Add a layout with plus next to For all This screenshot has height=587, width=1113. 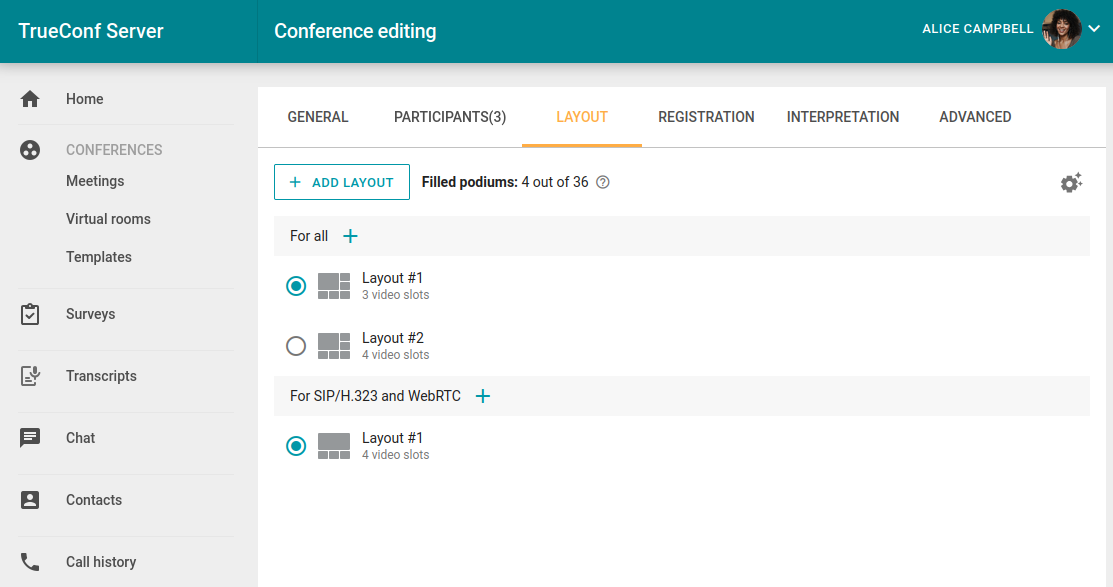tap(350, 236)
